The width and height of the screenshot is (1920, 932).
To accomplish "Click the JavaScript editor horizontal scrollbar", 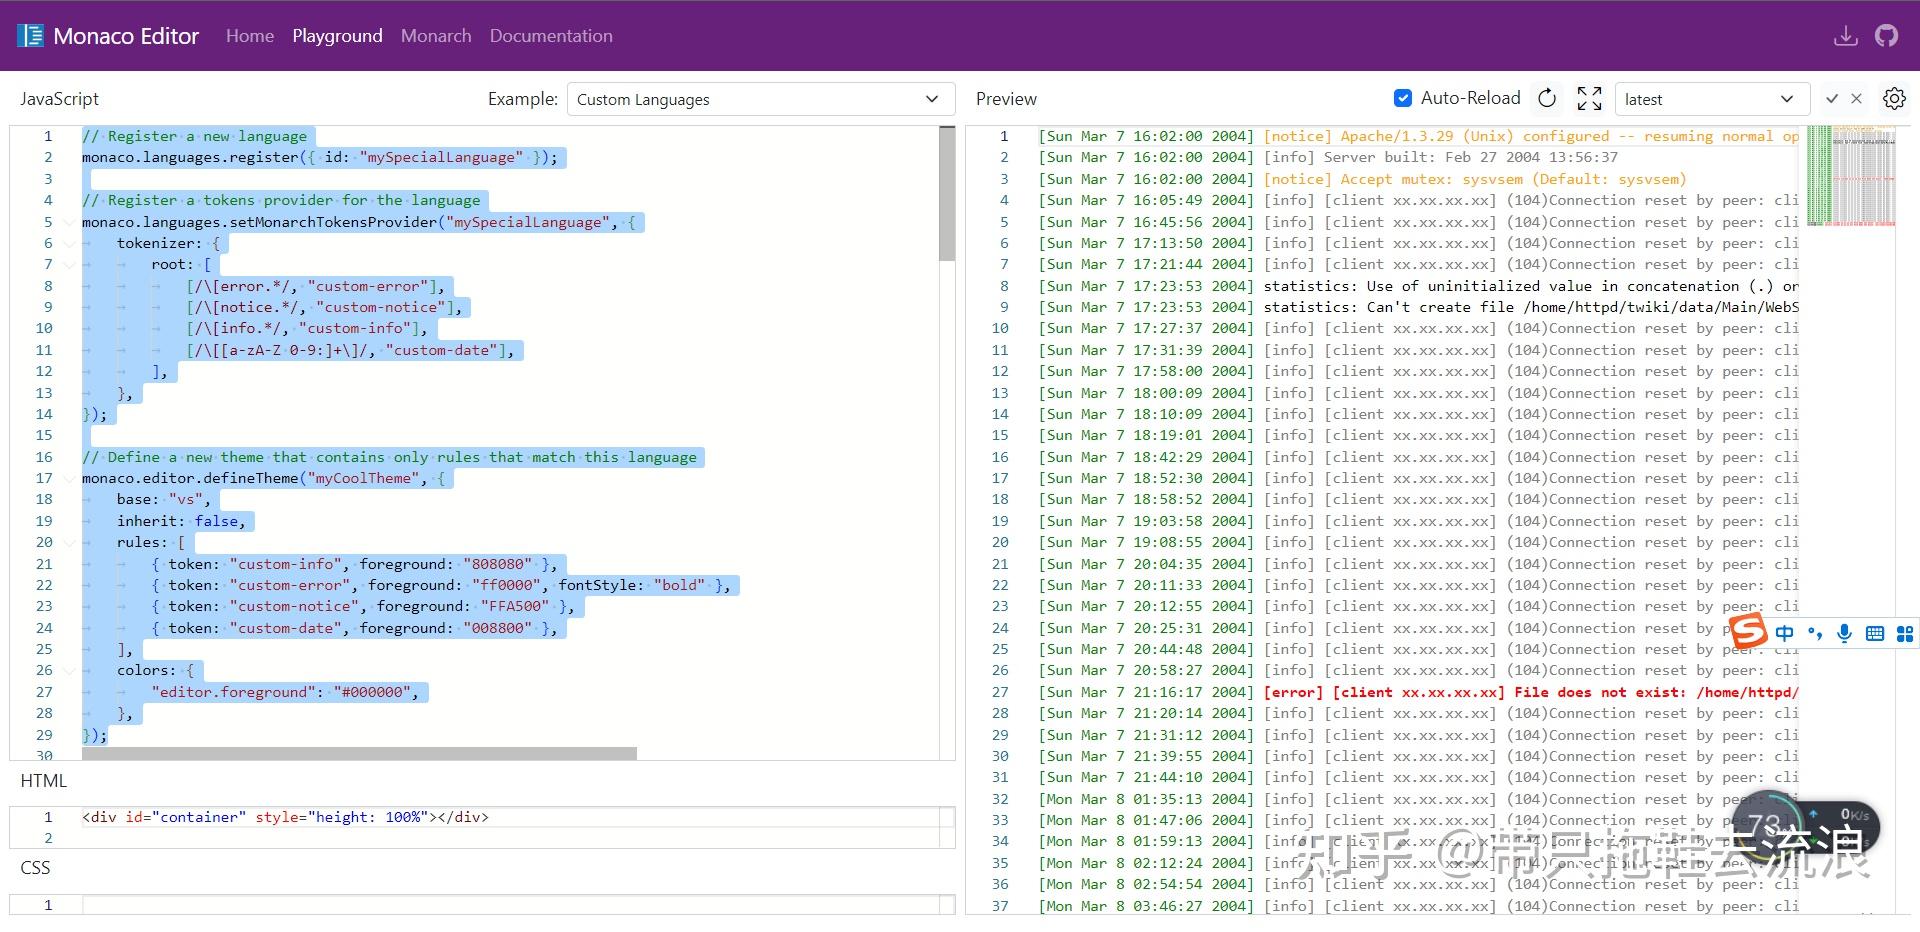I will pos(359,753).
